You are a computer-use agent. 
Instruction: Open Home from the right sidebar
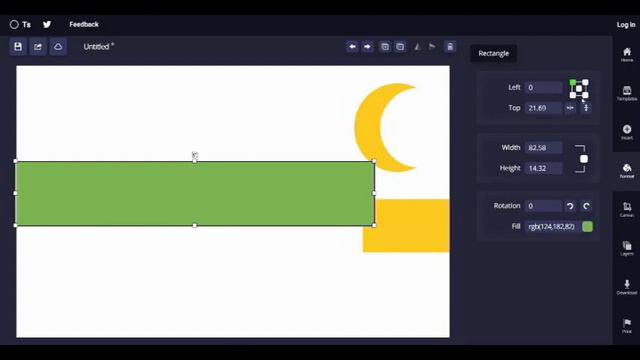627,54
